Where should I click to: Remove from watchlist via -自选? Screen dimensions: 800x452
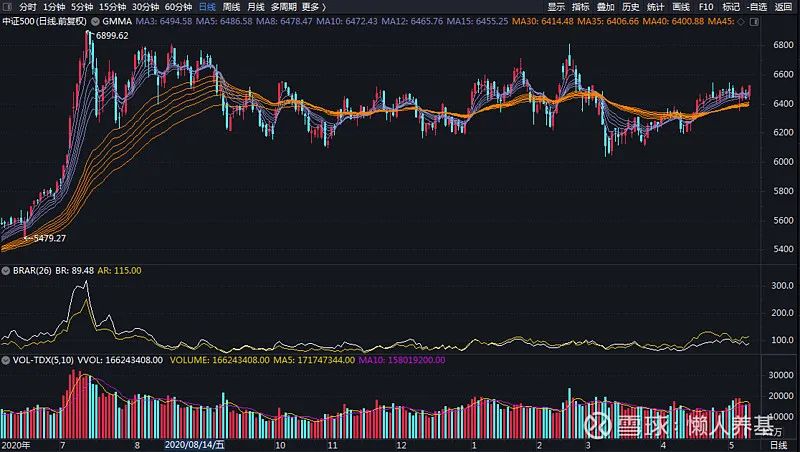pyautogui.click(x=757, y=7)
